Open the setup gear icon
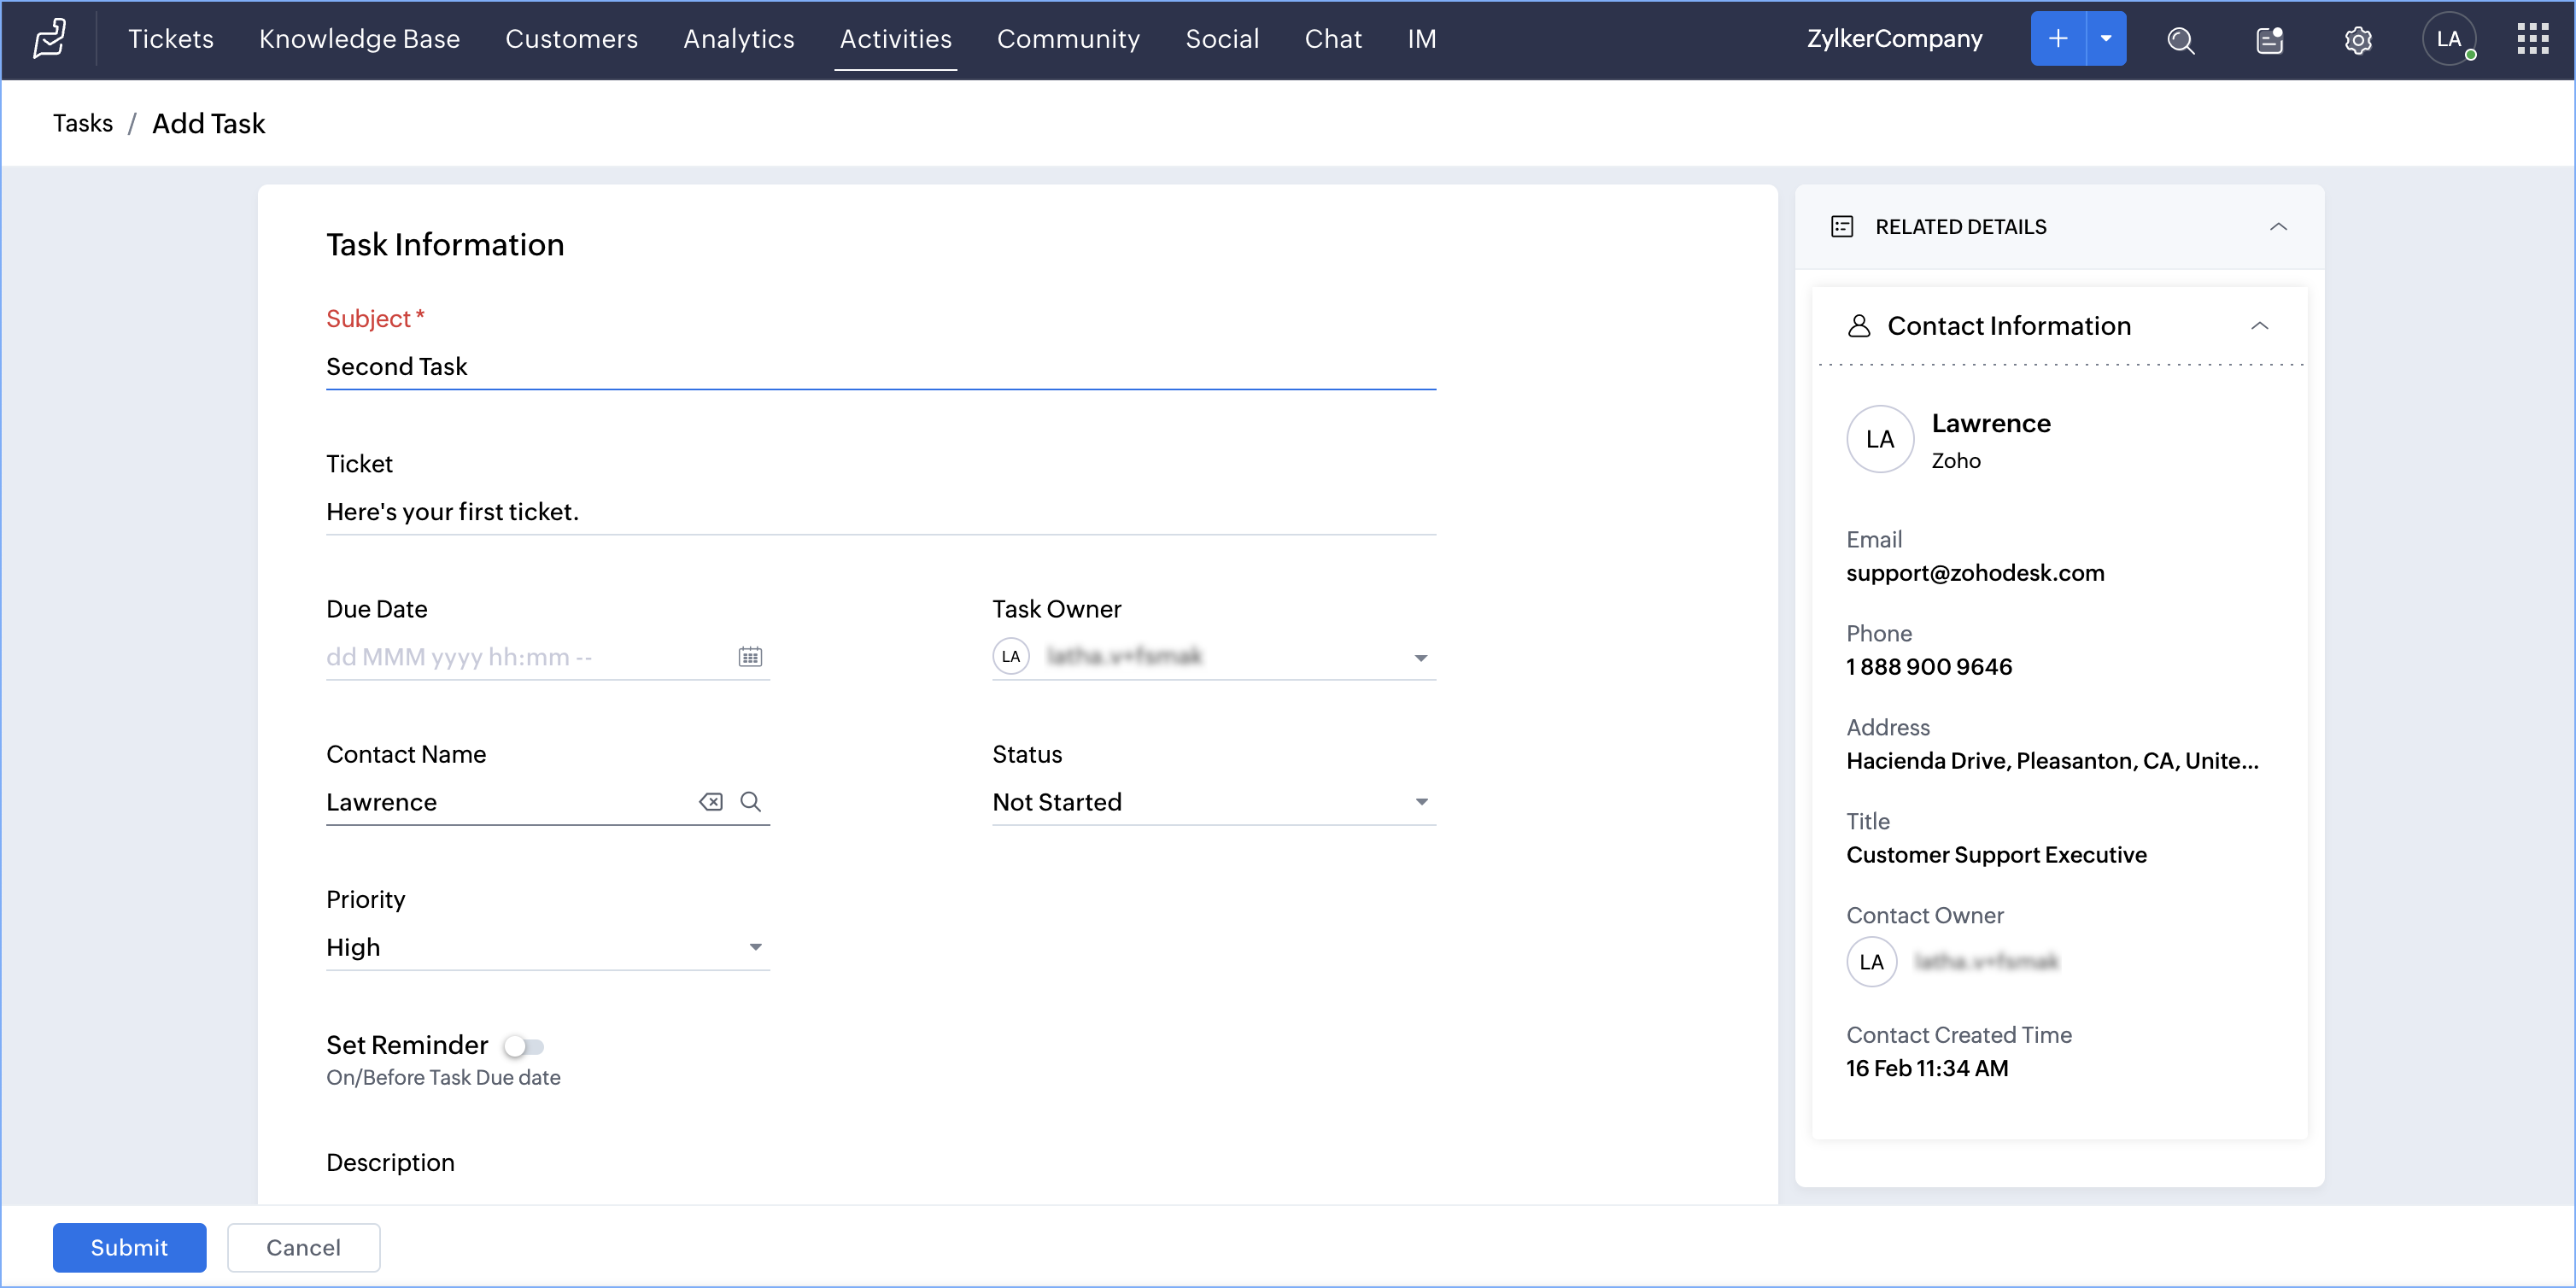Image resolution: width=2576 pixels, height=1288 pixels. click(x=2357, y=40)
